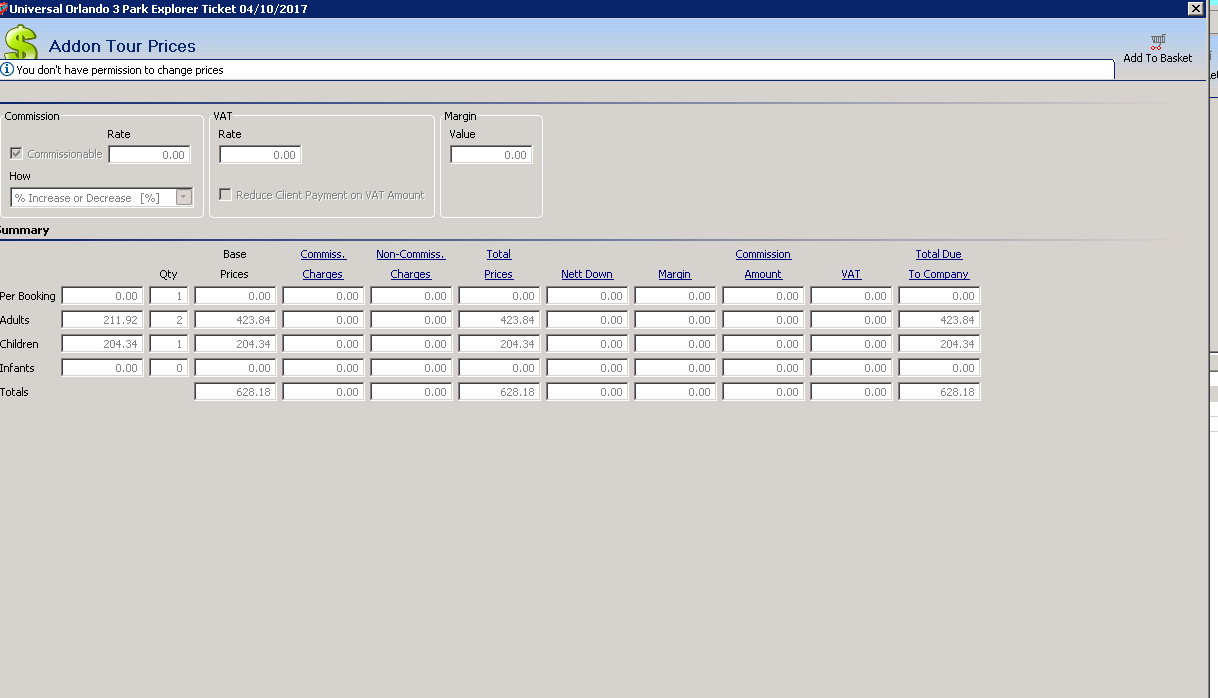This screenshot has height=698, width=1218.
Task: Click the Addon Tour Prices heading
Action: point(122,46)
